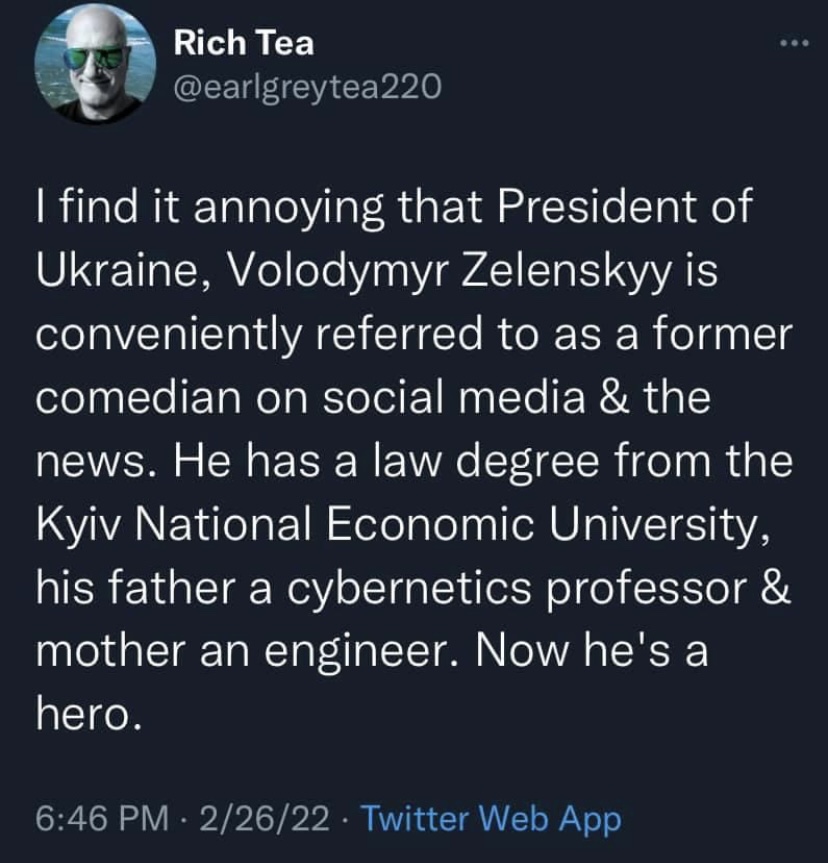Screen dimensions: 828x863
Task: Click the 6:46 PM timestamp
Action: click(x=100, y=819)
